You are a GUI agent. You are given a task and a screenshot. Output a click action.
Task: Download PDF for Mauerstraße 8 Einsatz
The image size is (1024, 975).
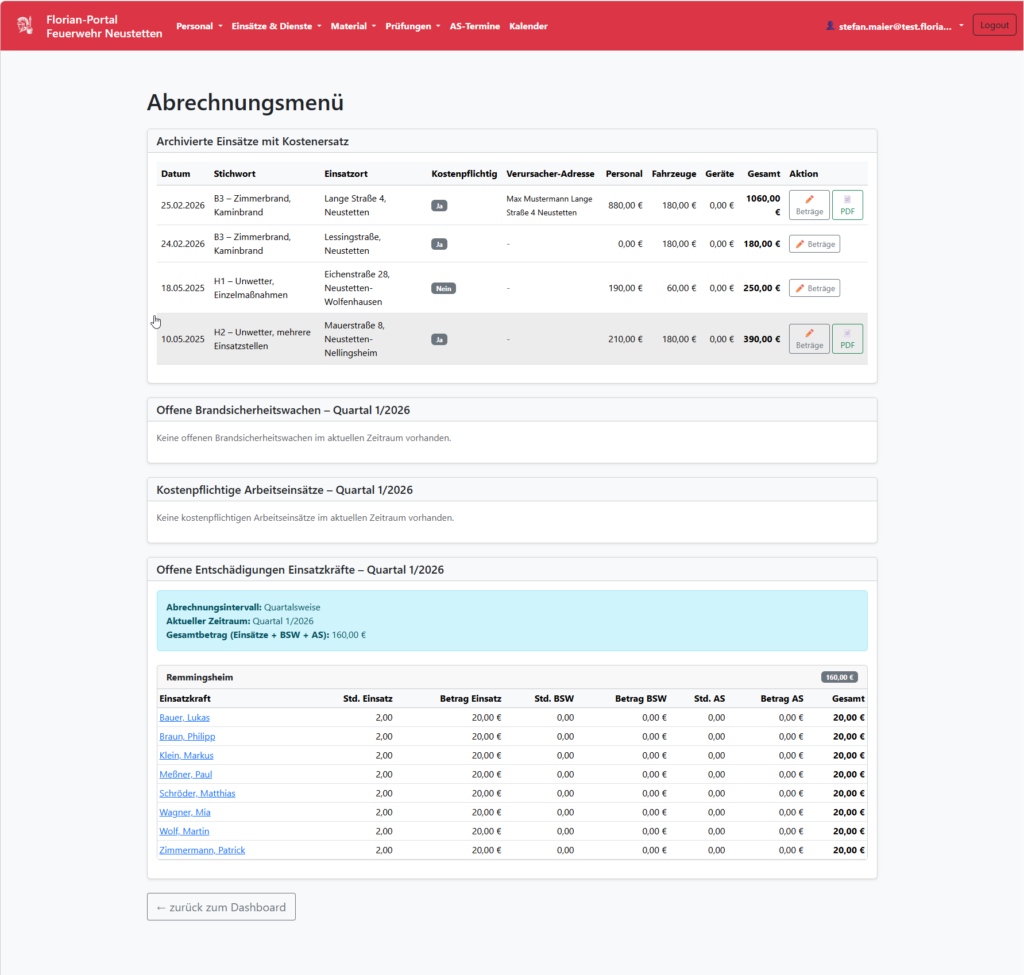pyautogui.click(x=847, y=339)
